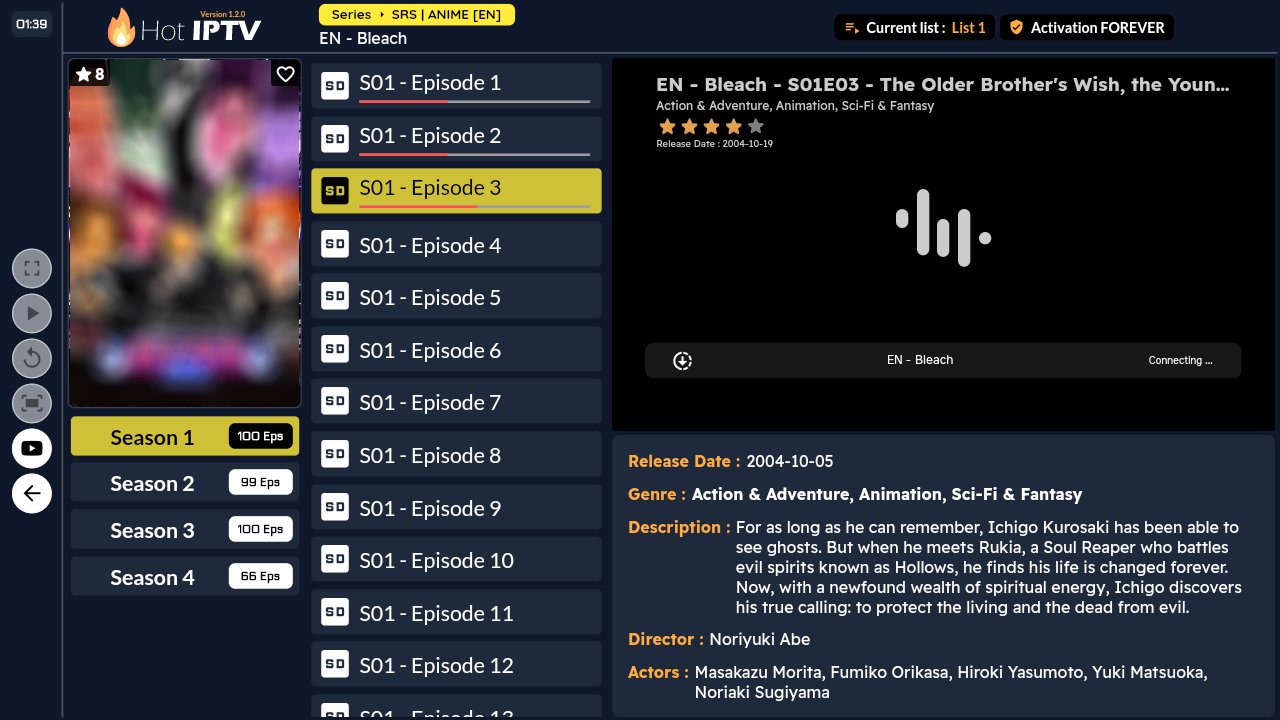Click the SD icon for Episode 7
The height and width of the screenshot is (720, 1280).
(335, 401)
